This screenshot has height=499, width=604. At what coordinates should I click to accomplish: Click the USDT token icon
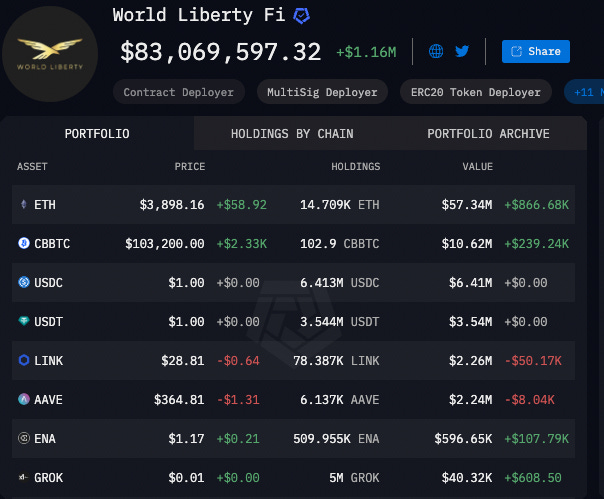[24, 321]
